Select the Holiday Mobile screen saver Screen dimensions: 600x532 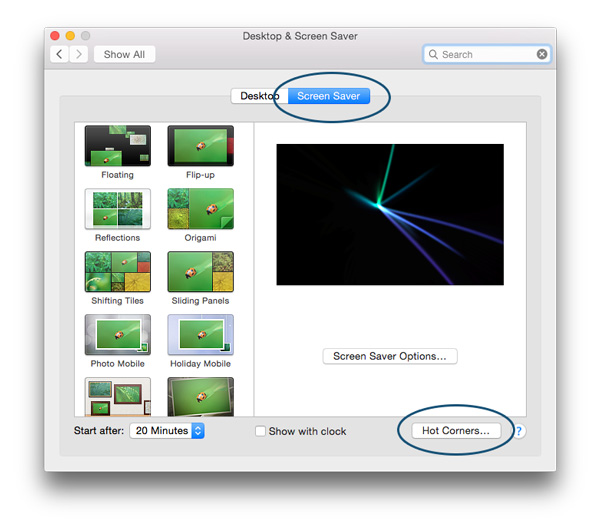(x=201, y=335)
